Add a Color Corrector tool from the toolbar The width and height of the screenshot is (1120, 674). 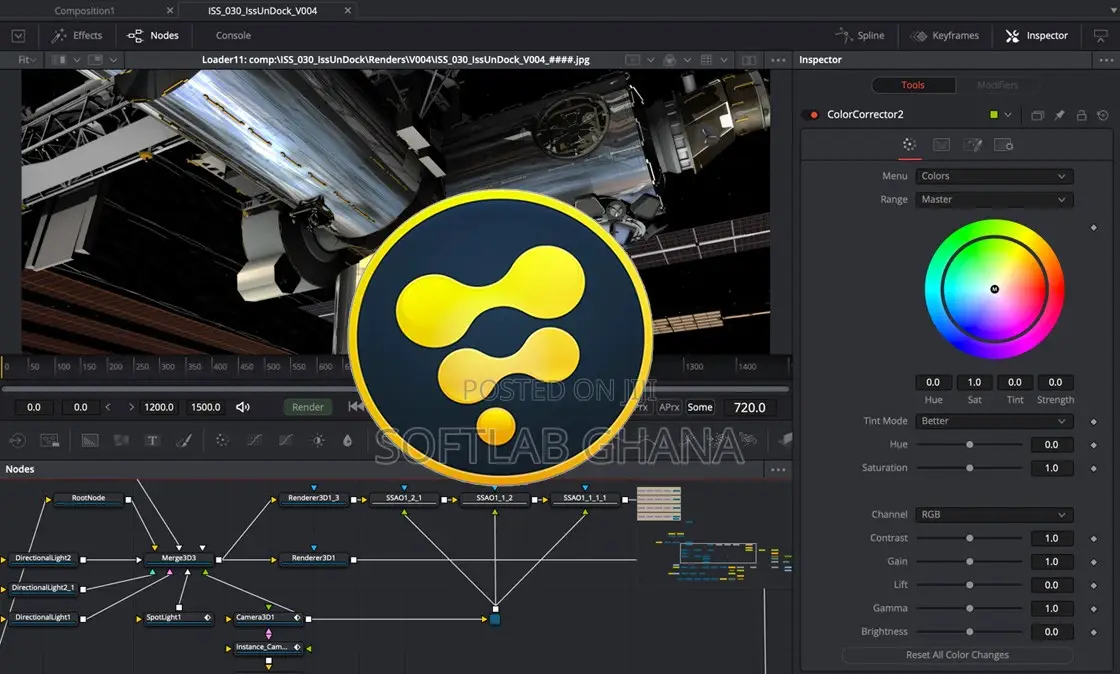click(222, 441)
